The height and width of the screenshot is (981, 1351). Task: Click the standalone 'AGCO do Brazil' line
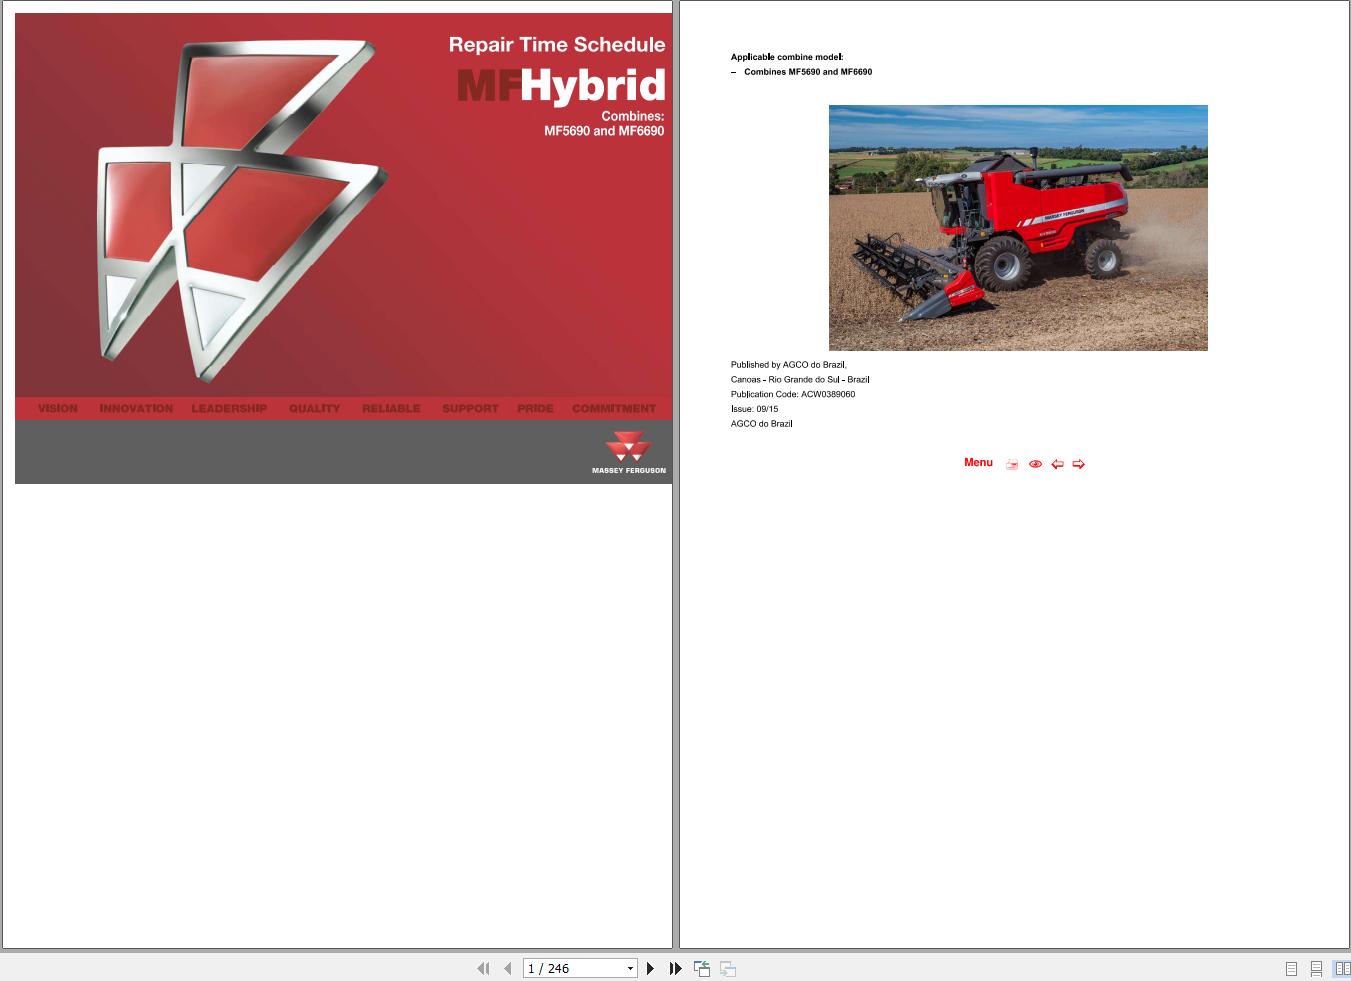[x=762, y=424]
